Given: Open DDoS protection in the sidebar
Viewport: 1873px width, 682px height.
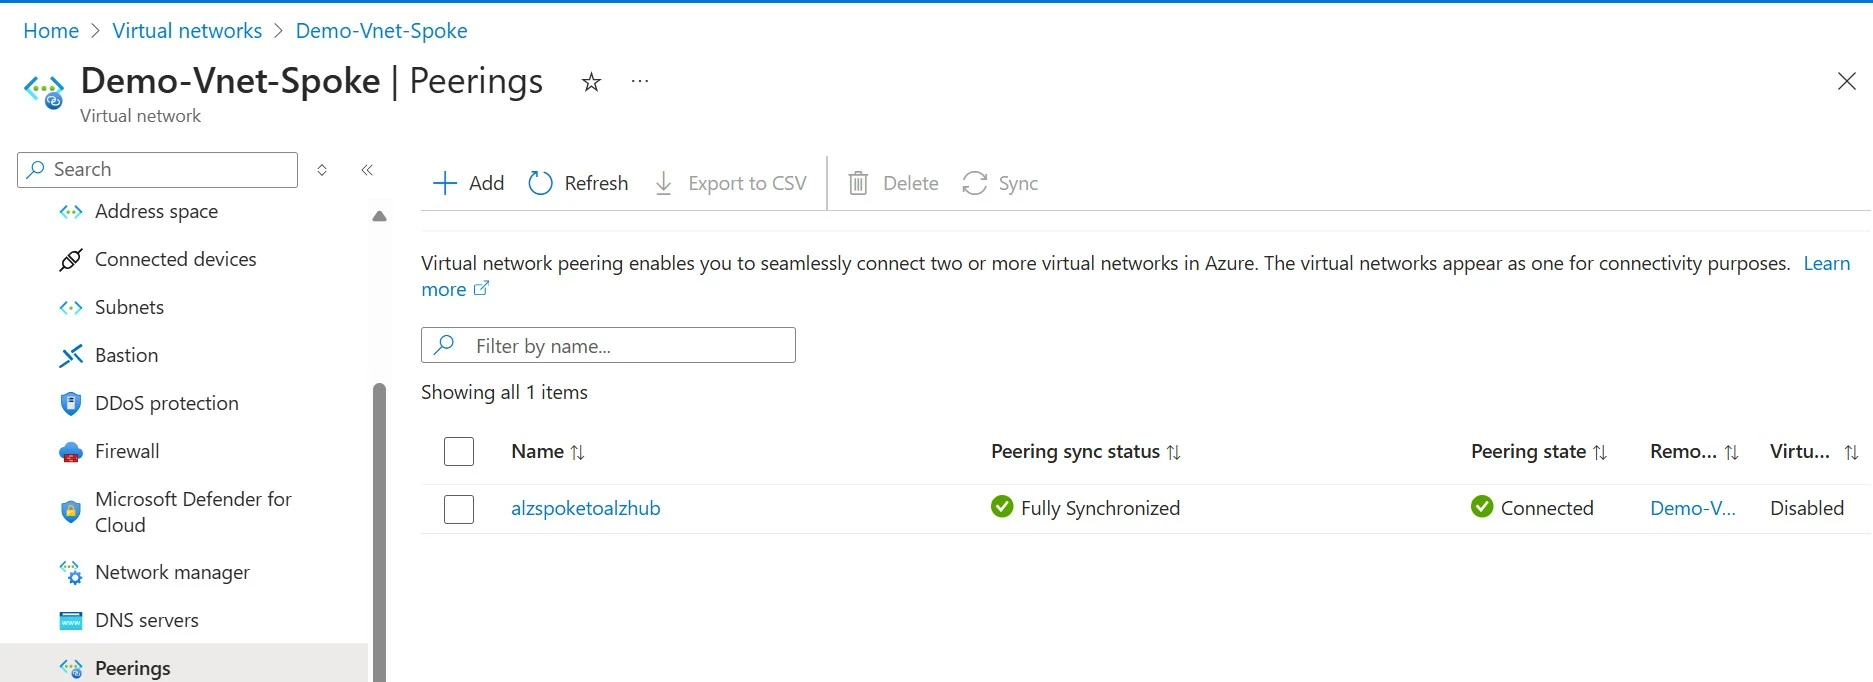Looking at the screenshot, I should pyautogui.click(x=166, y=403).
